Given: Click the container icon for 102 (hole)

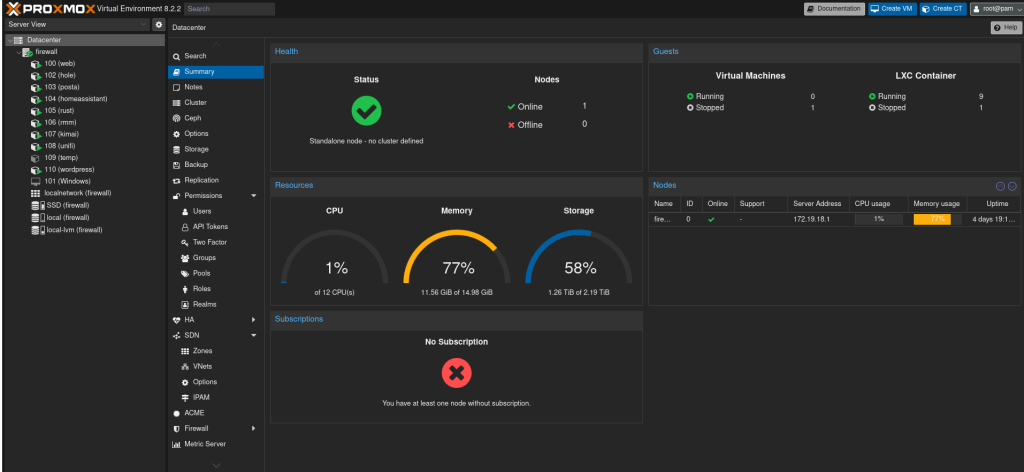Looking at the screenshot, I should pyautogui.click(x=36, y=76).
